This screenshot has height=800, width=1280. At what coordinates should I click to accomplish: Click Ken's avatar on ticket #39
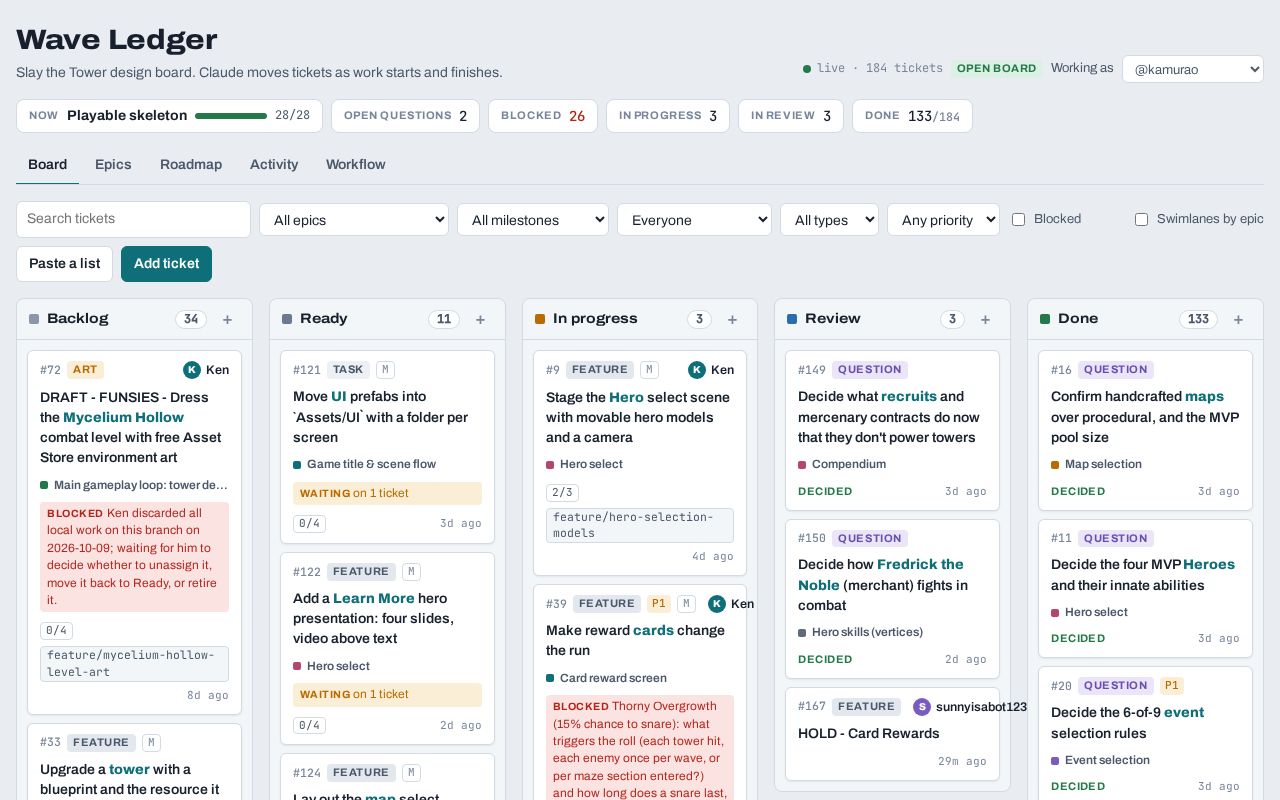(717, 604)
